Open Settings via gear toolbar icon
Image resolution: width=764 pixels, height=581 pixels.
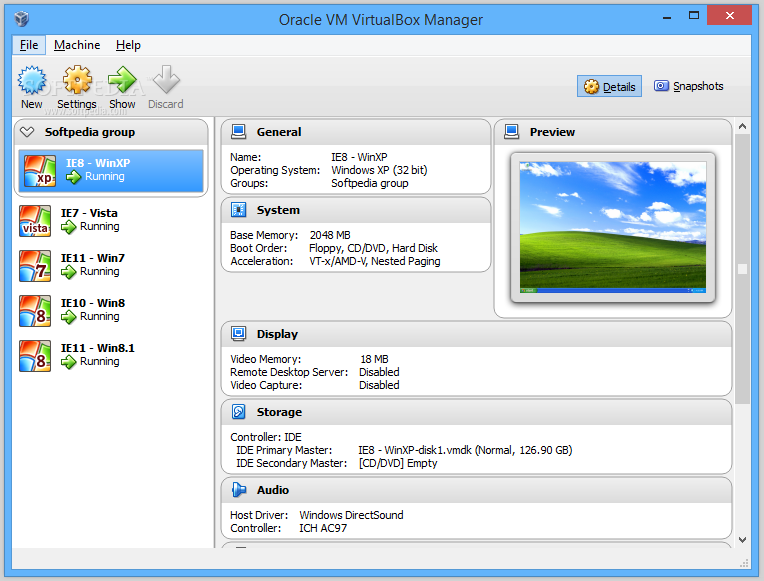[77, 80]
